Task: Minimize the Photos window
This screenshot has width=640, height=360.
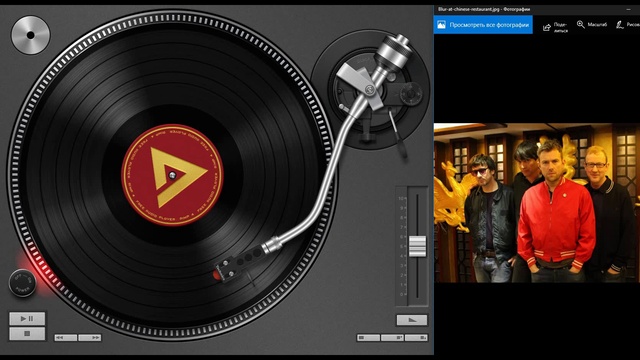Action: click(629, 9)
